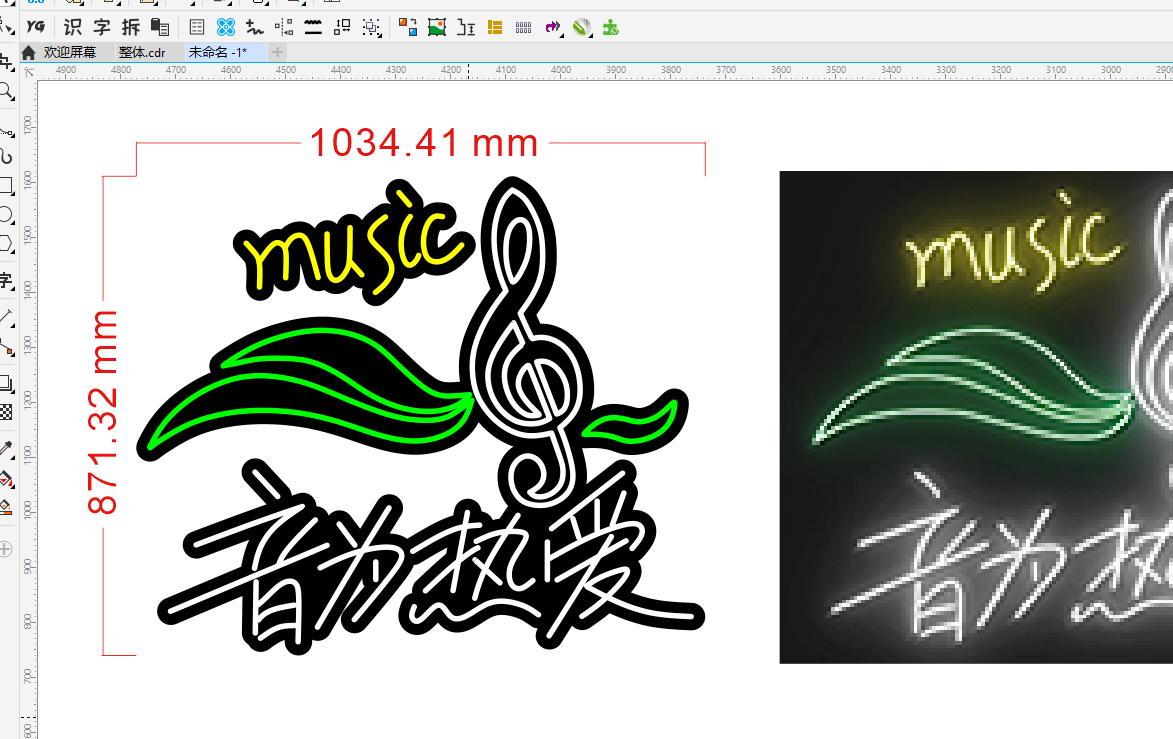Viewport: 1173px width, 739px height.
Task: Click the blue four-petal flower icon
Action: (x=225, y=28)
